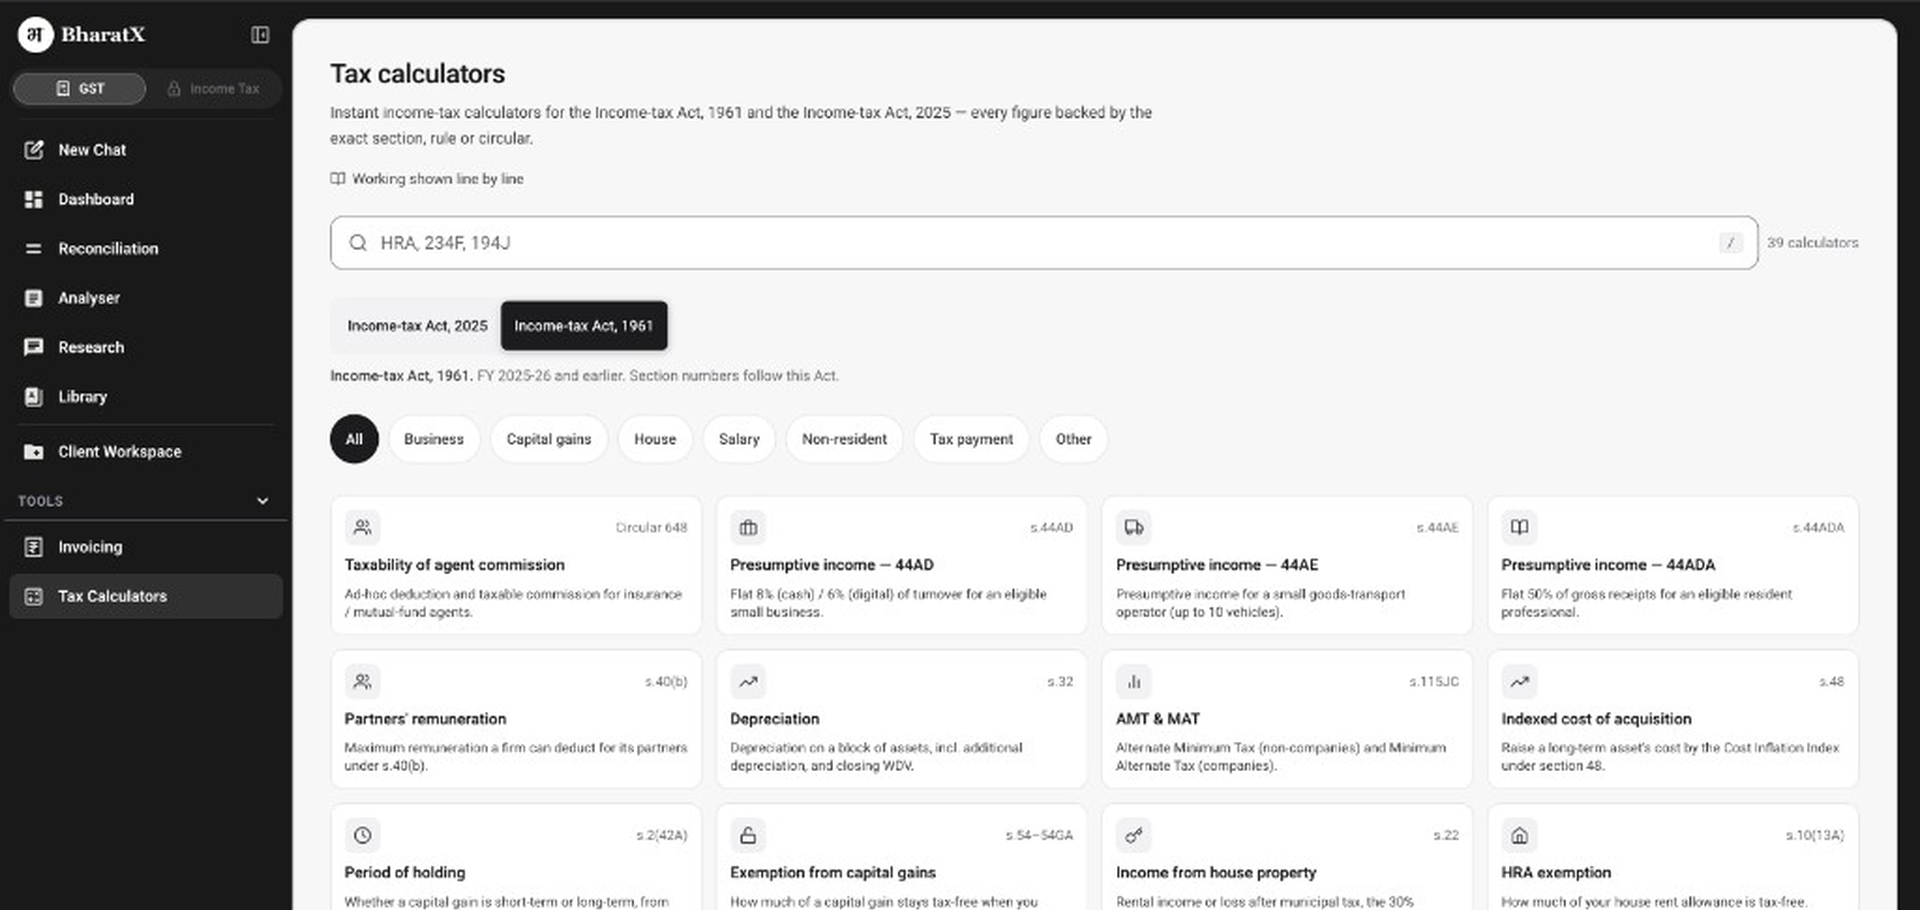Click the Tax Calculators sidebar icon
1920x910 pixels.
(x=34, y=596)
